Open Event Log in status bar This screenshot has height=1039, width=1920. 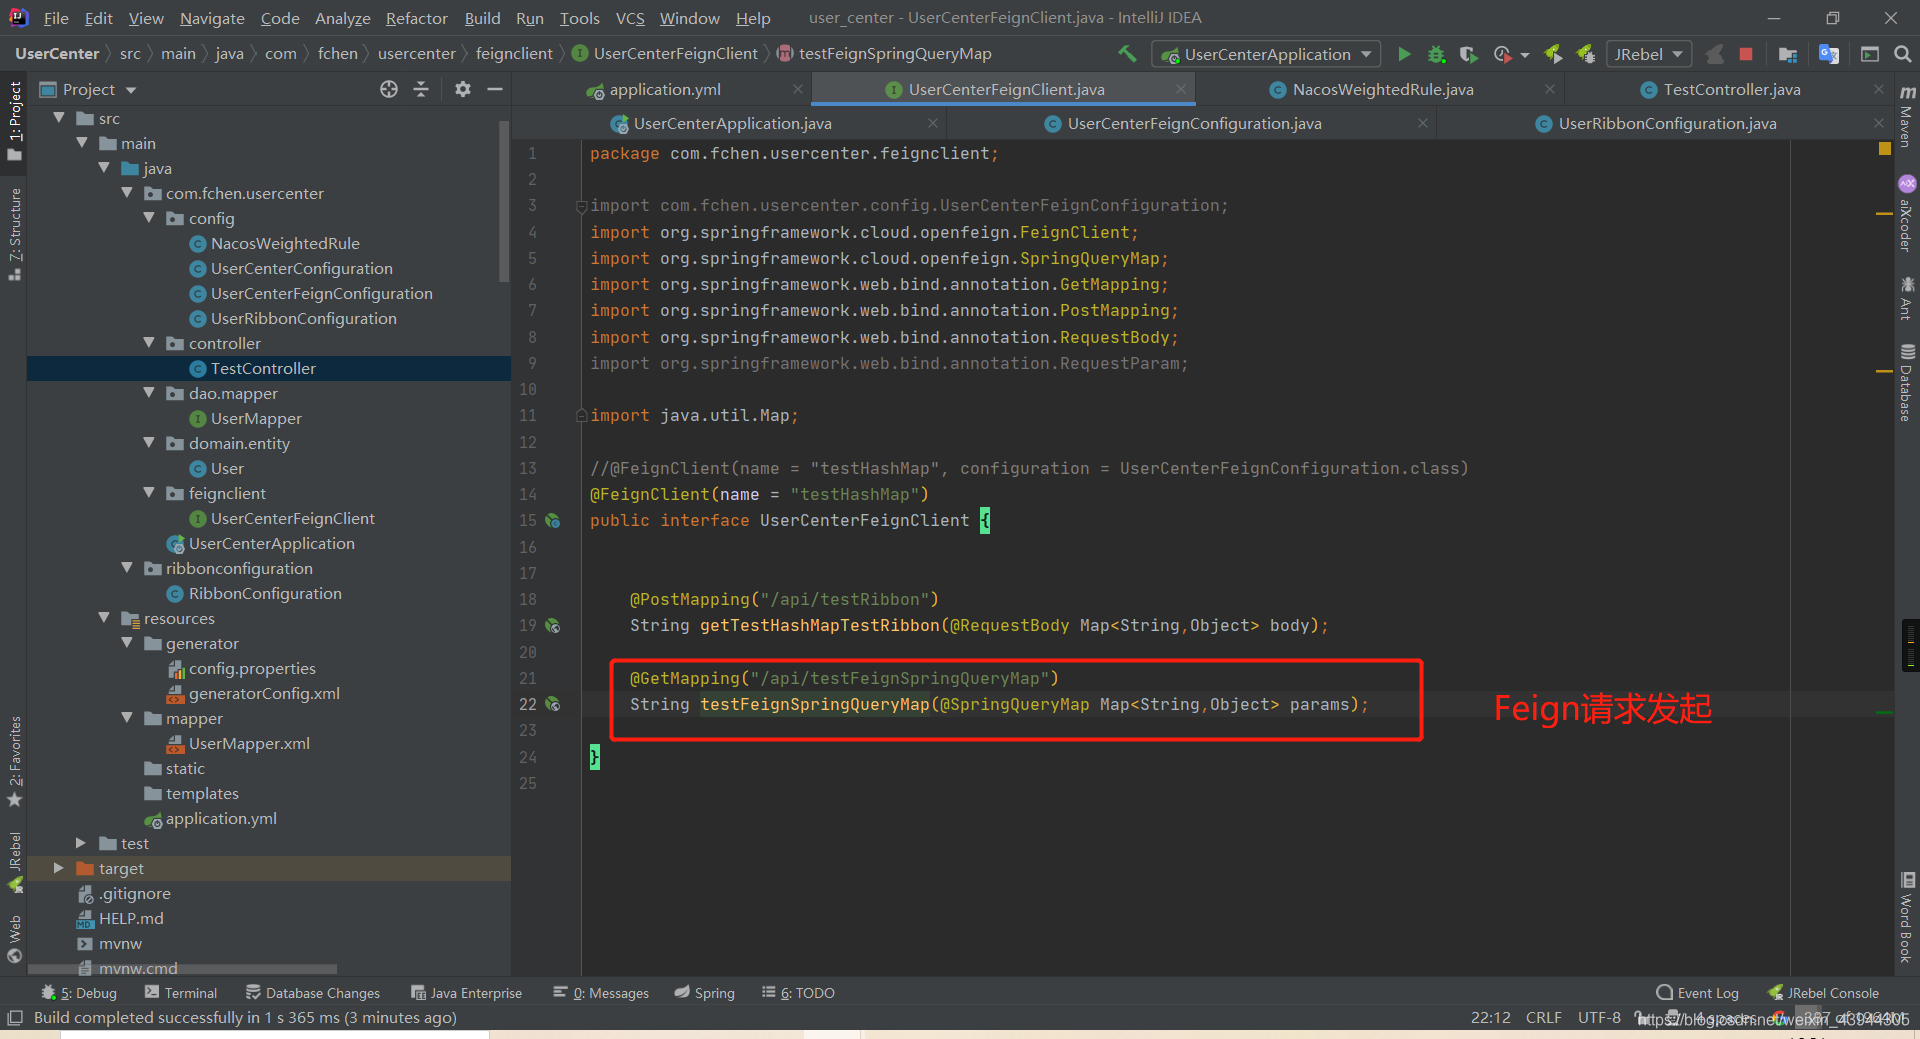pos(1698,993)
